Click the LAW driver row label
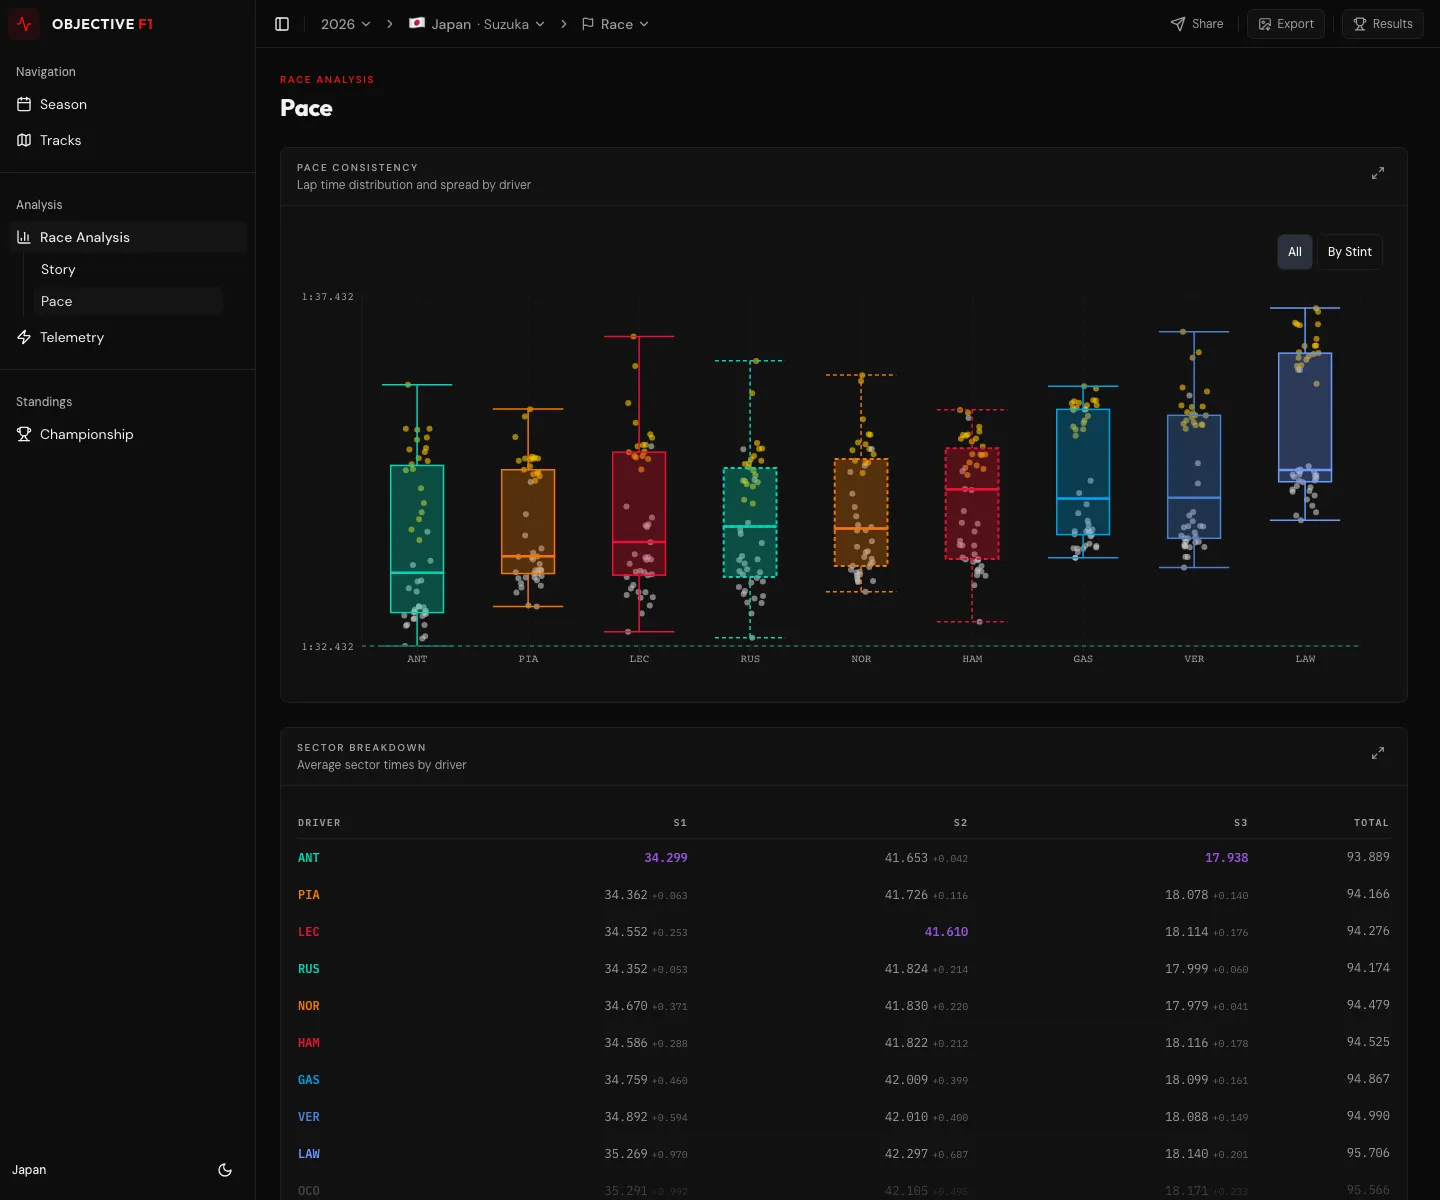Screen dimensions: 1440x1200 tap(309, 1154)
